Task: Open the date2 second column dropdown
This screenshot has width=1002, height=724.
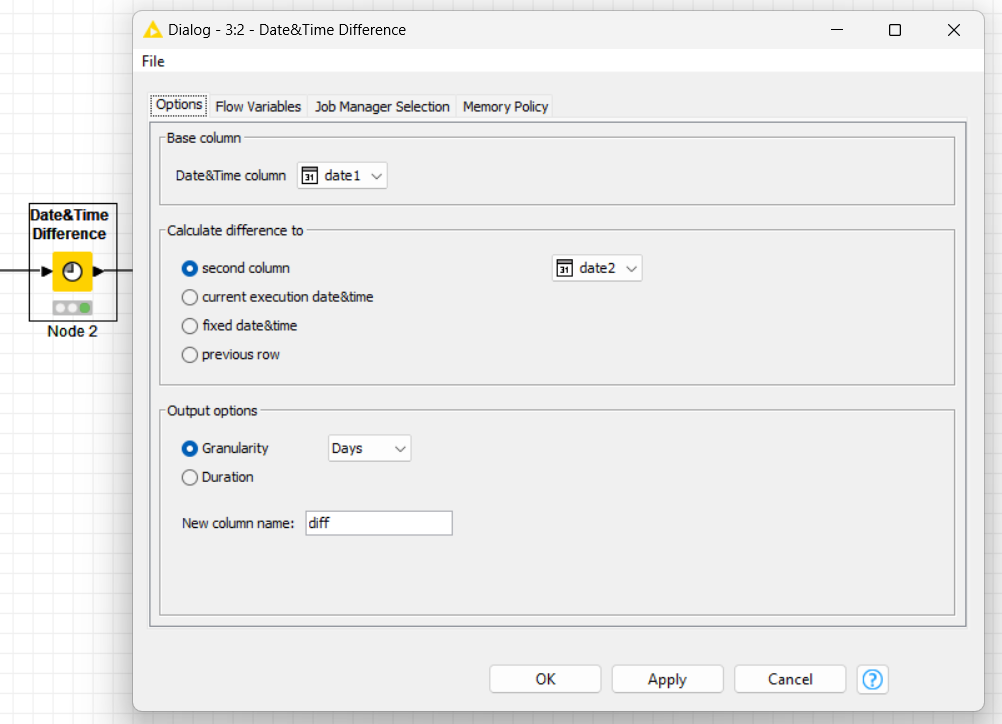Action: [597, 268]
